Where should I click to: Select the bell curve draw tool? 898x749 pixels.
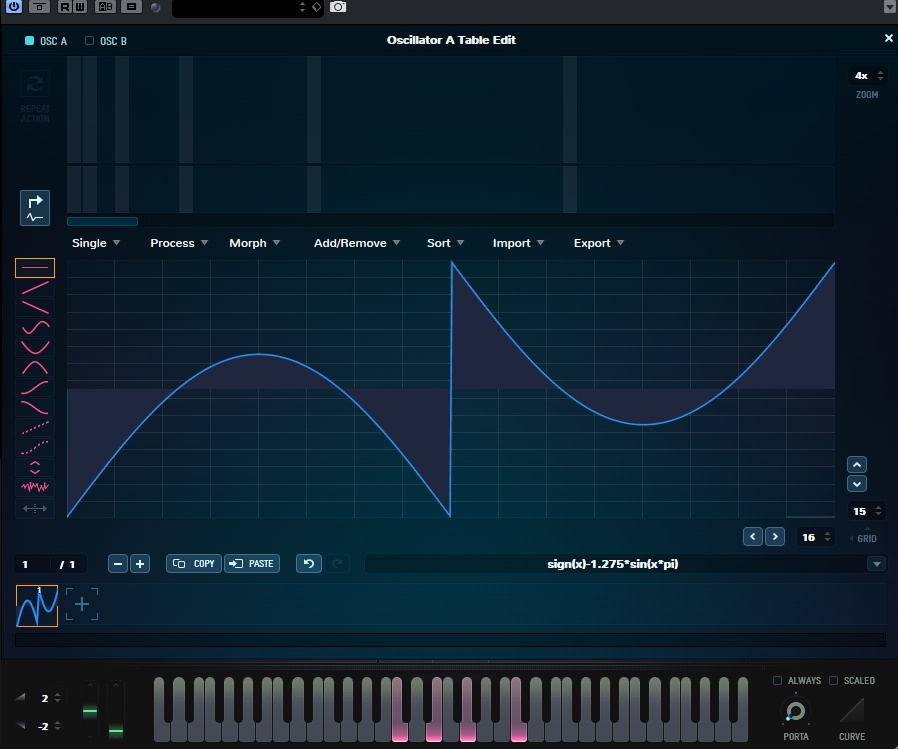(x=35, y=365)
